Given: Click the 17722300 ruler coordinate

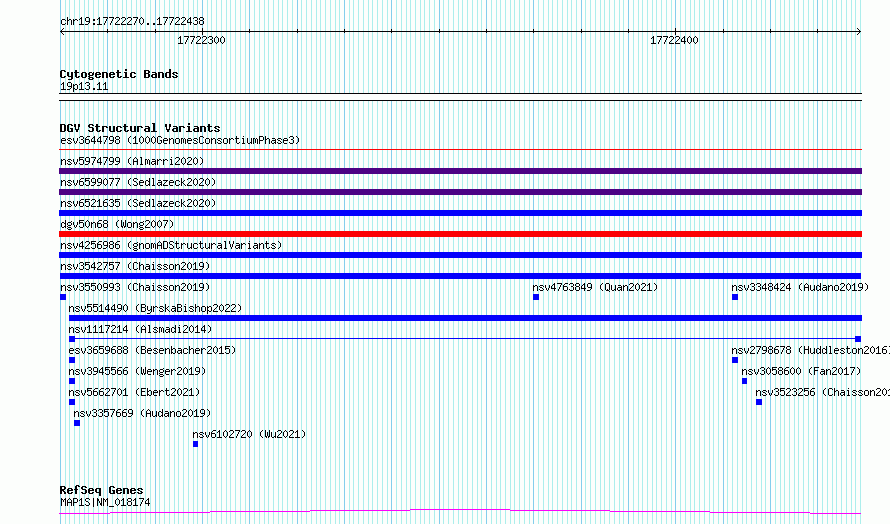Looking at the screenshot, I should [x=201, y=41].
